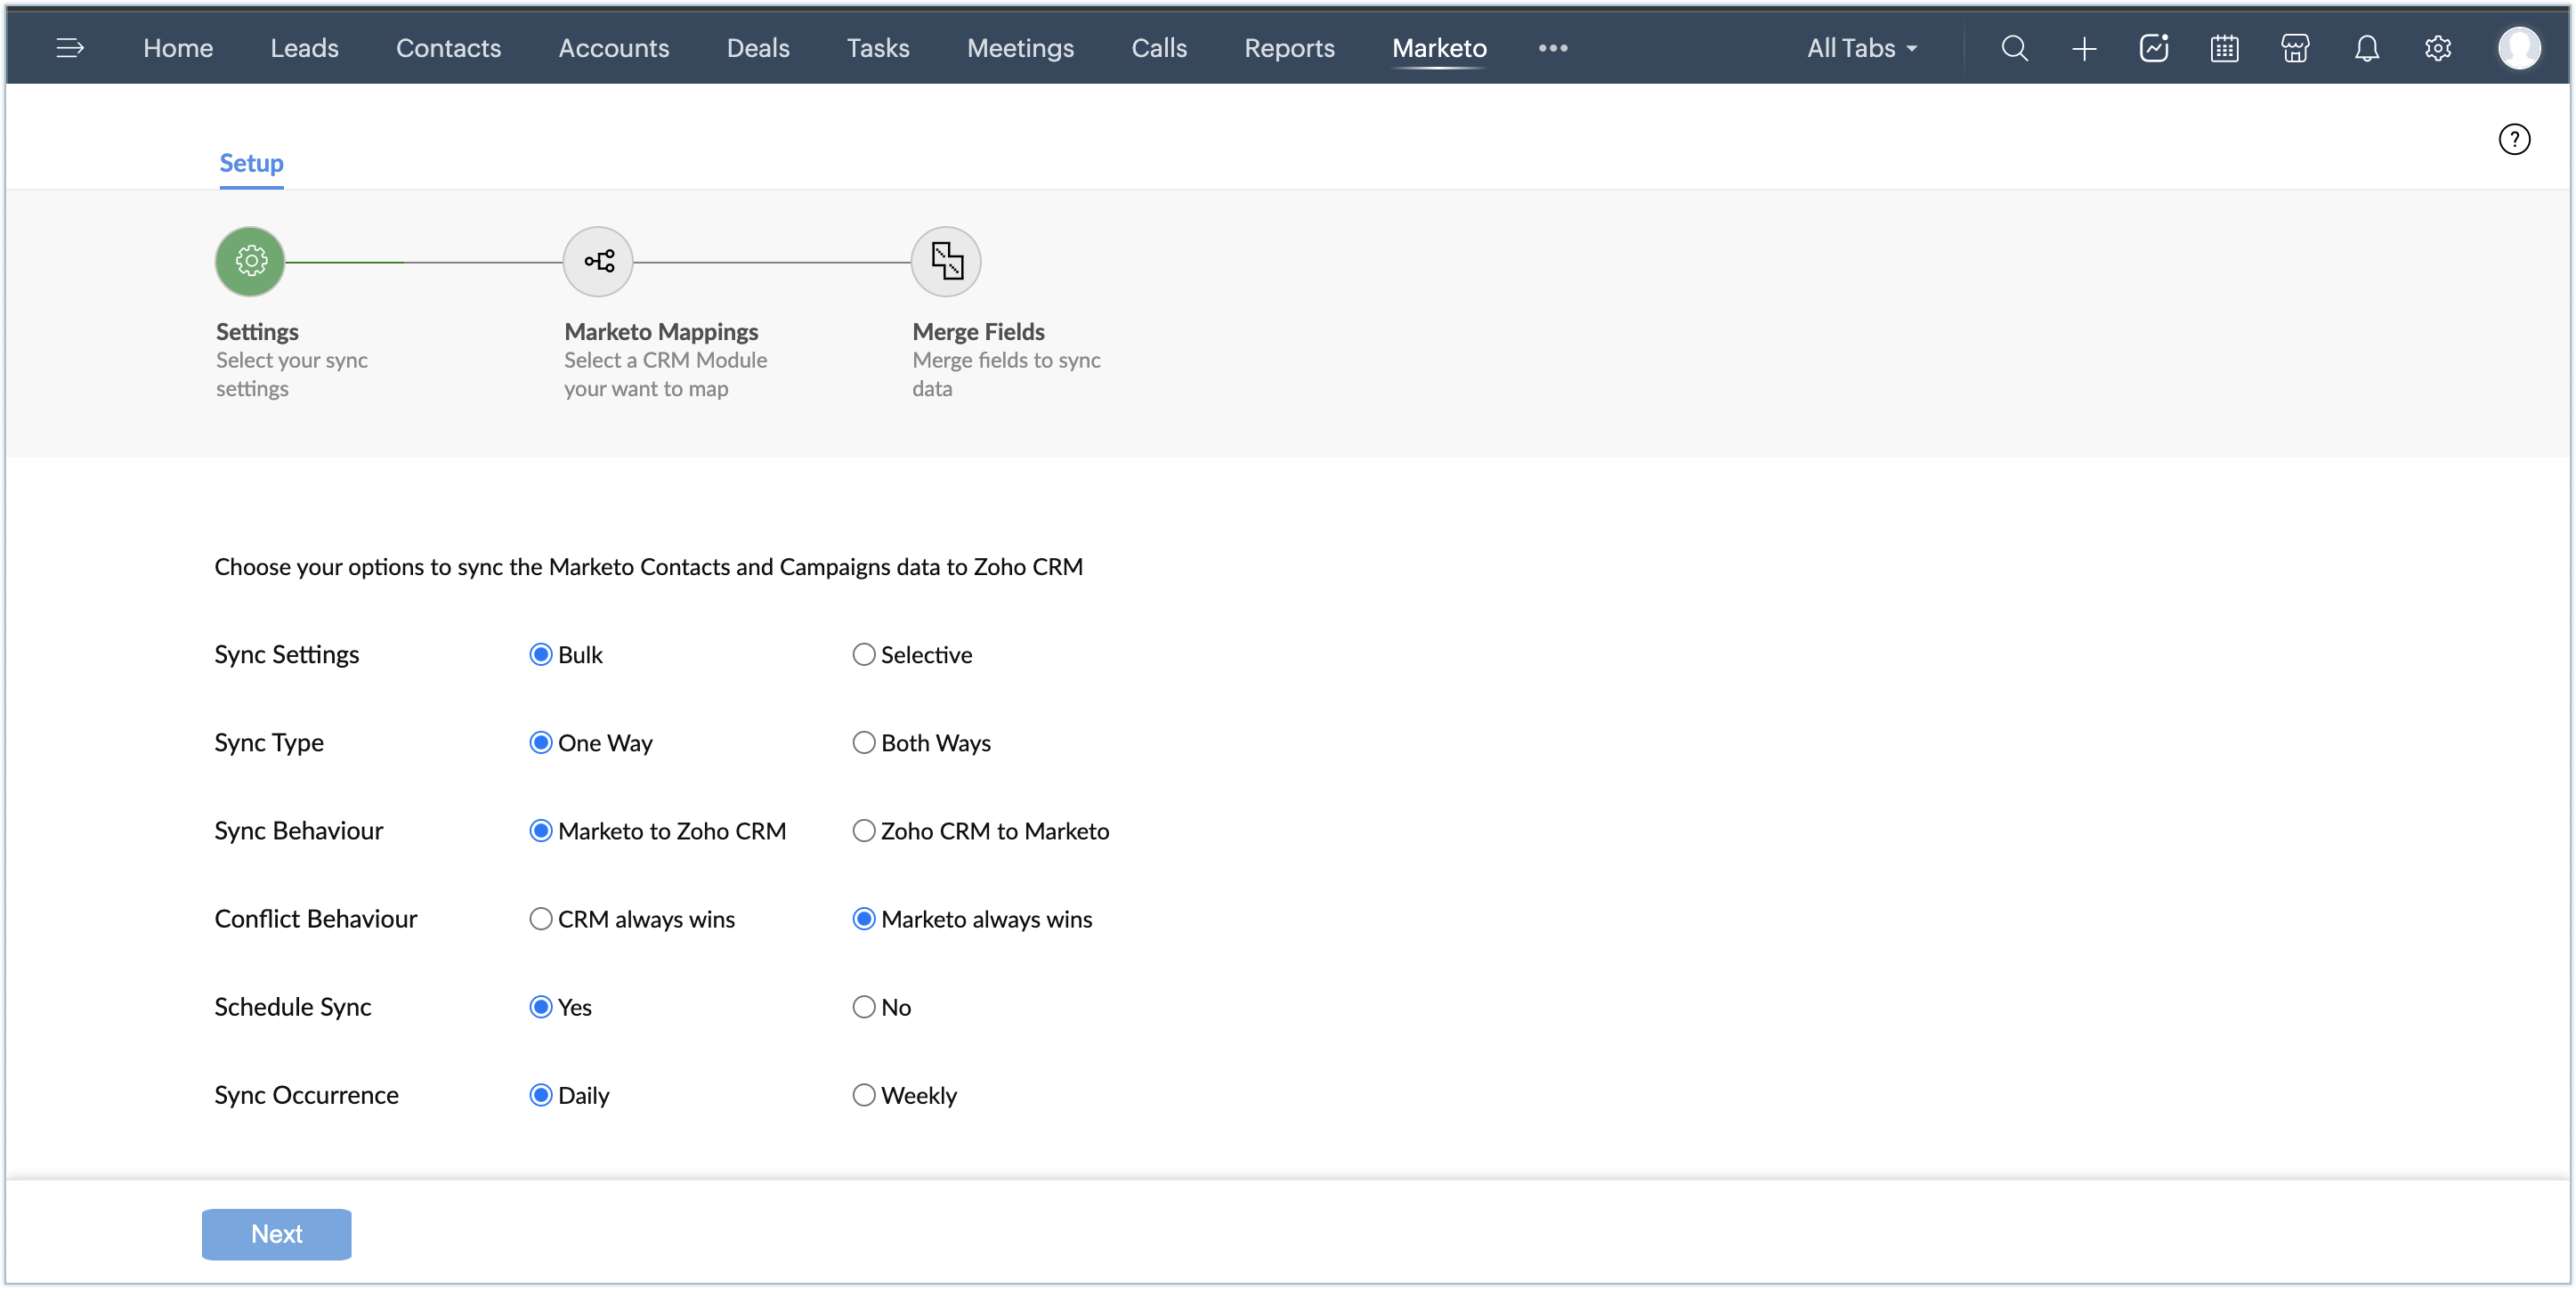Expand the All Tabs dropdown

coord(1861,48)
